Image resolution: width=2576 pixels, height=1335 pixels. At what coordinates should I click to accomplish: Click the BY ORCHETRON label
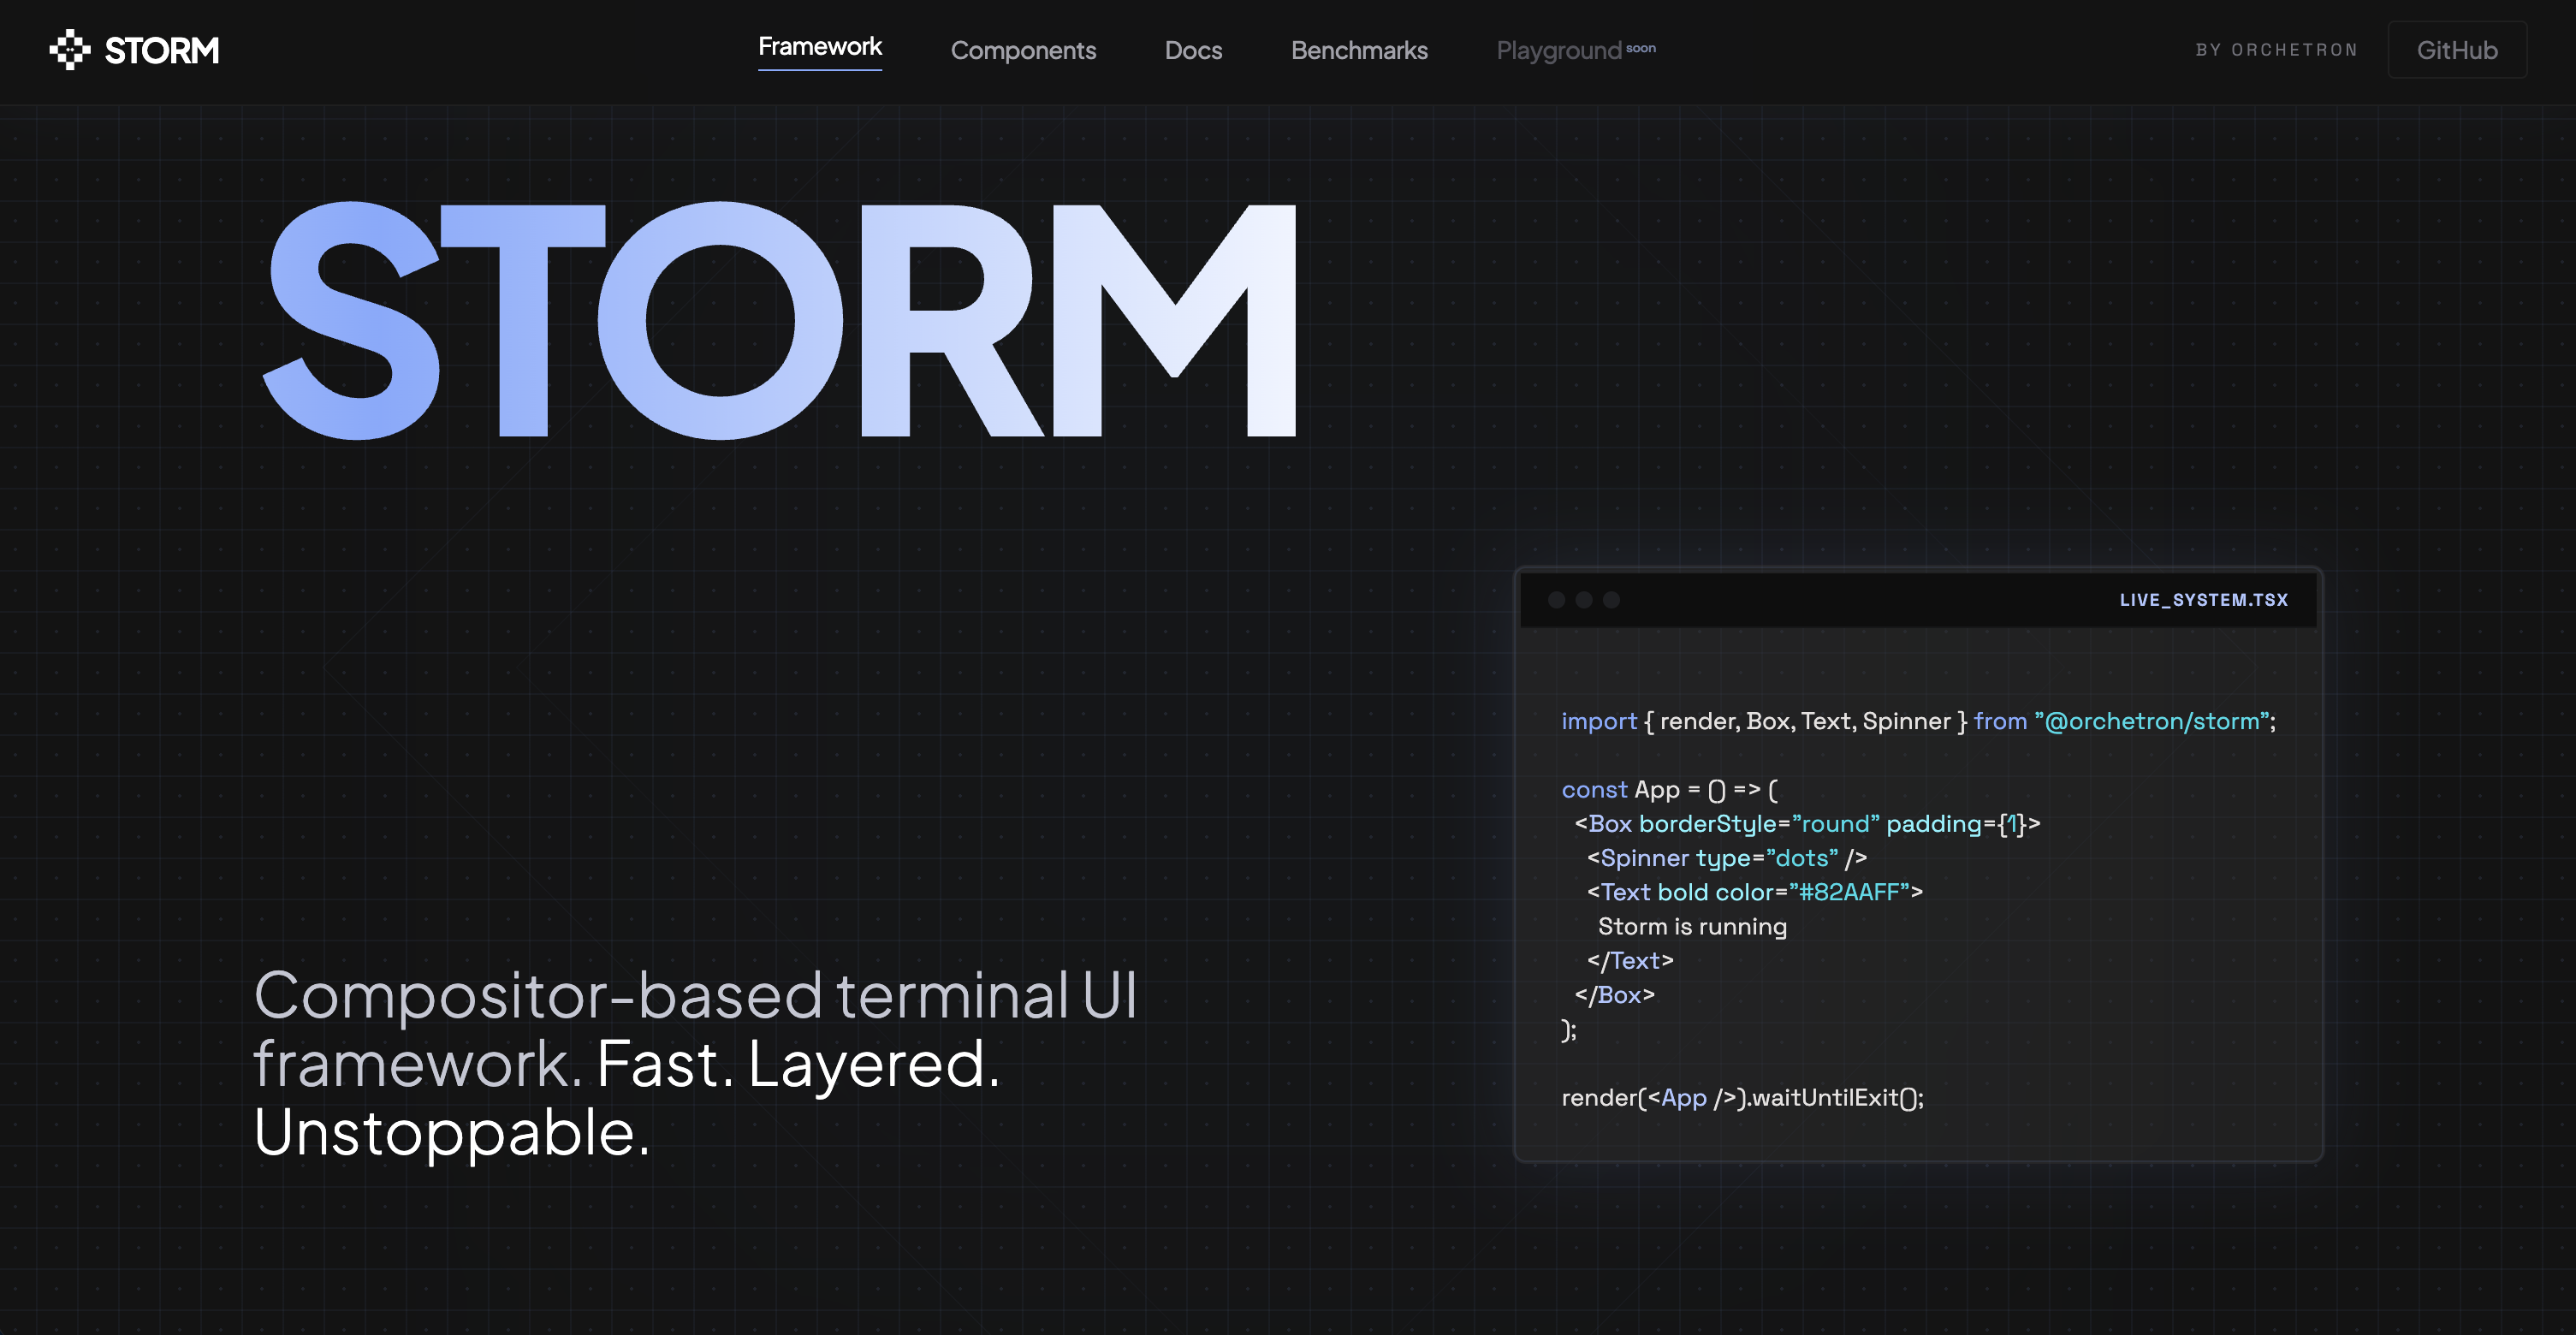click(2276, 49)
